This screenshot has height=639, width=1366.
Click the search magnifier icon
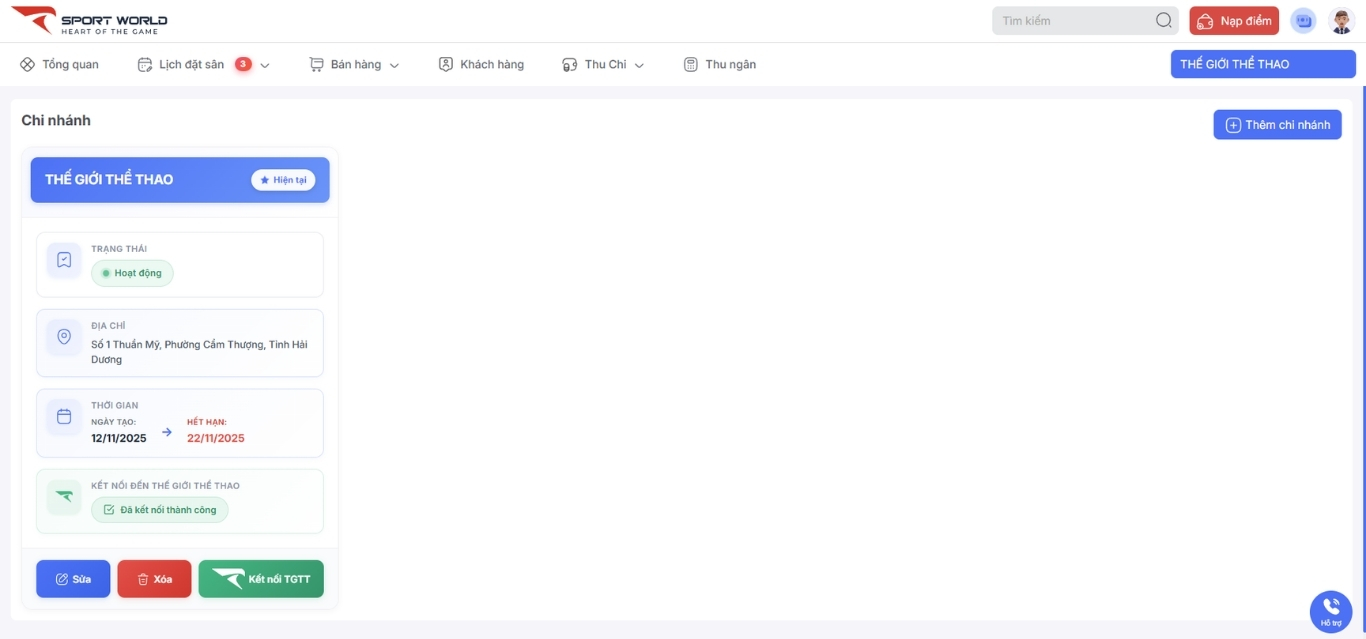(x=1163, y=21)
